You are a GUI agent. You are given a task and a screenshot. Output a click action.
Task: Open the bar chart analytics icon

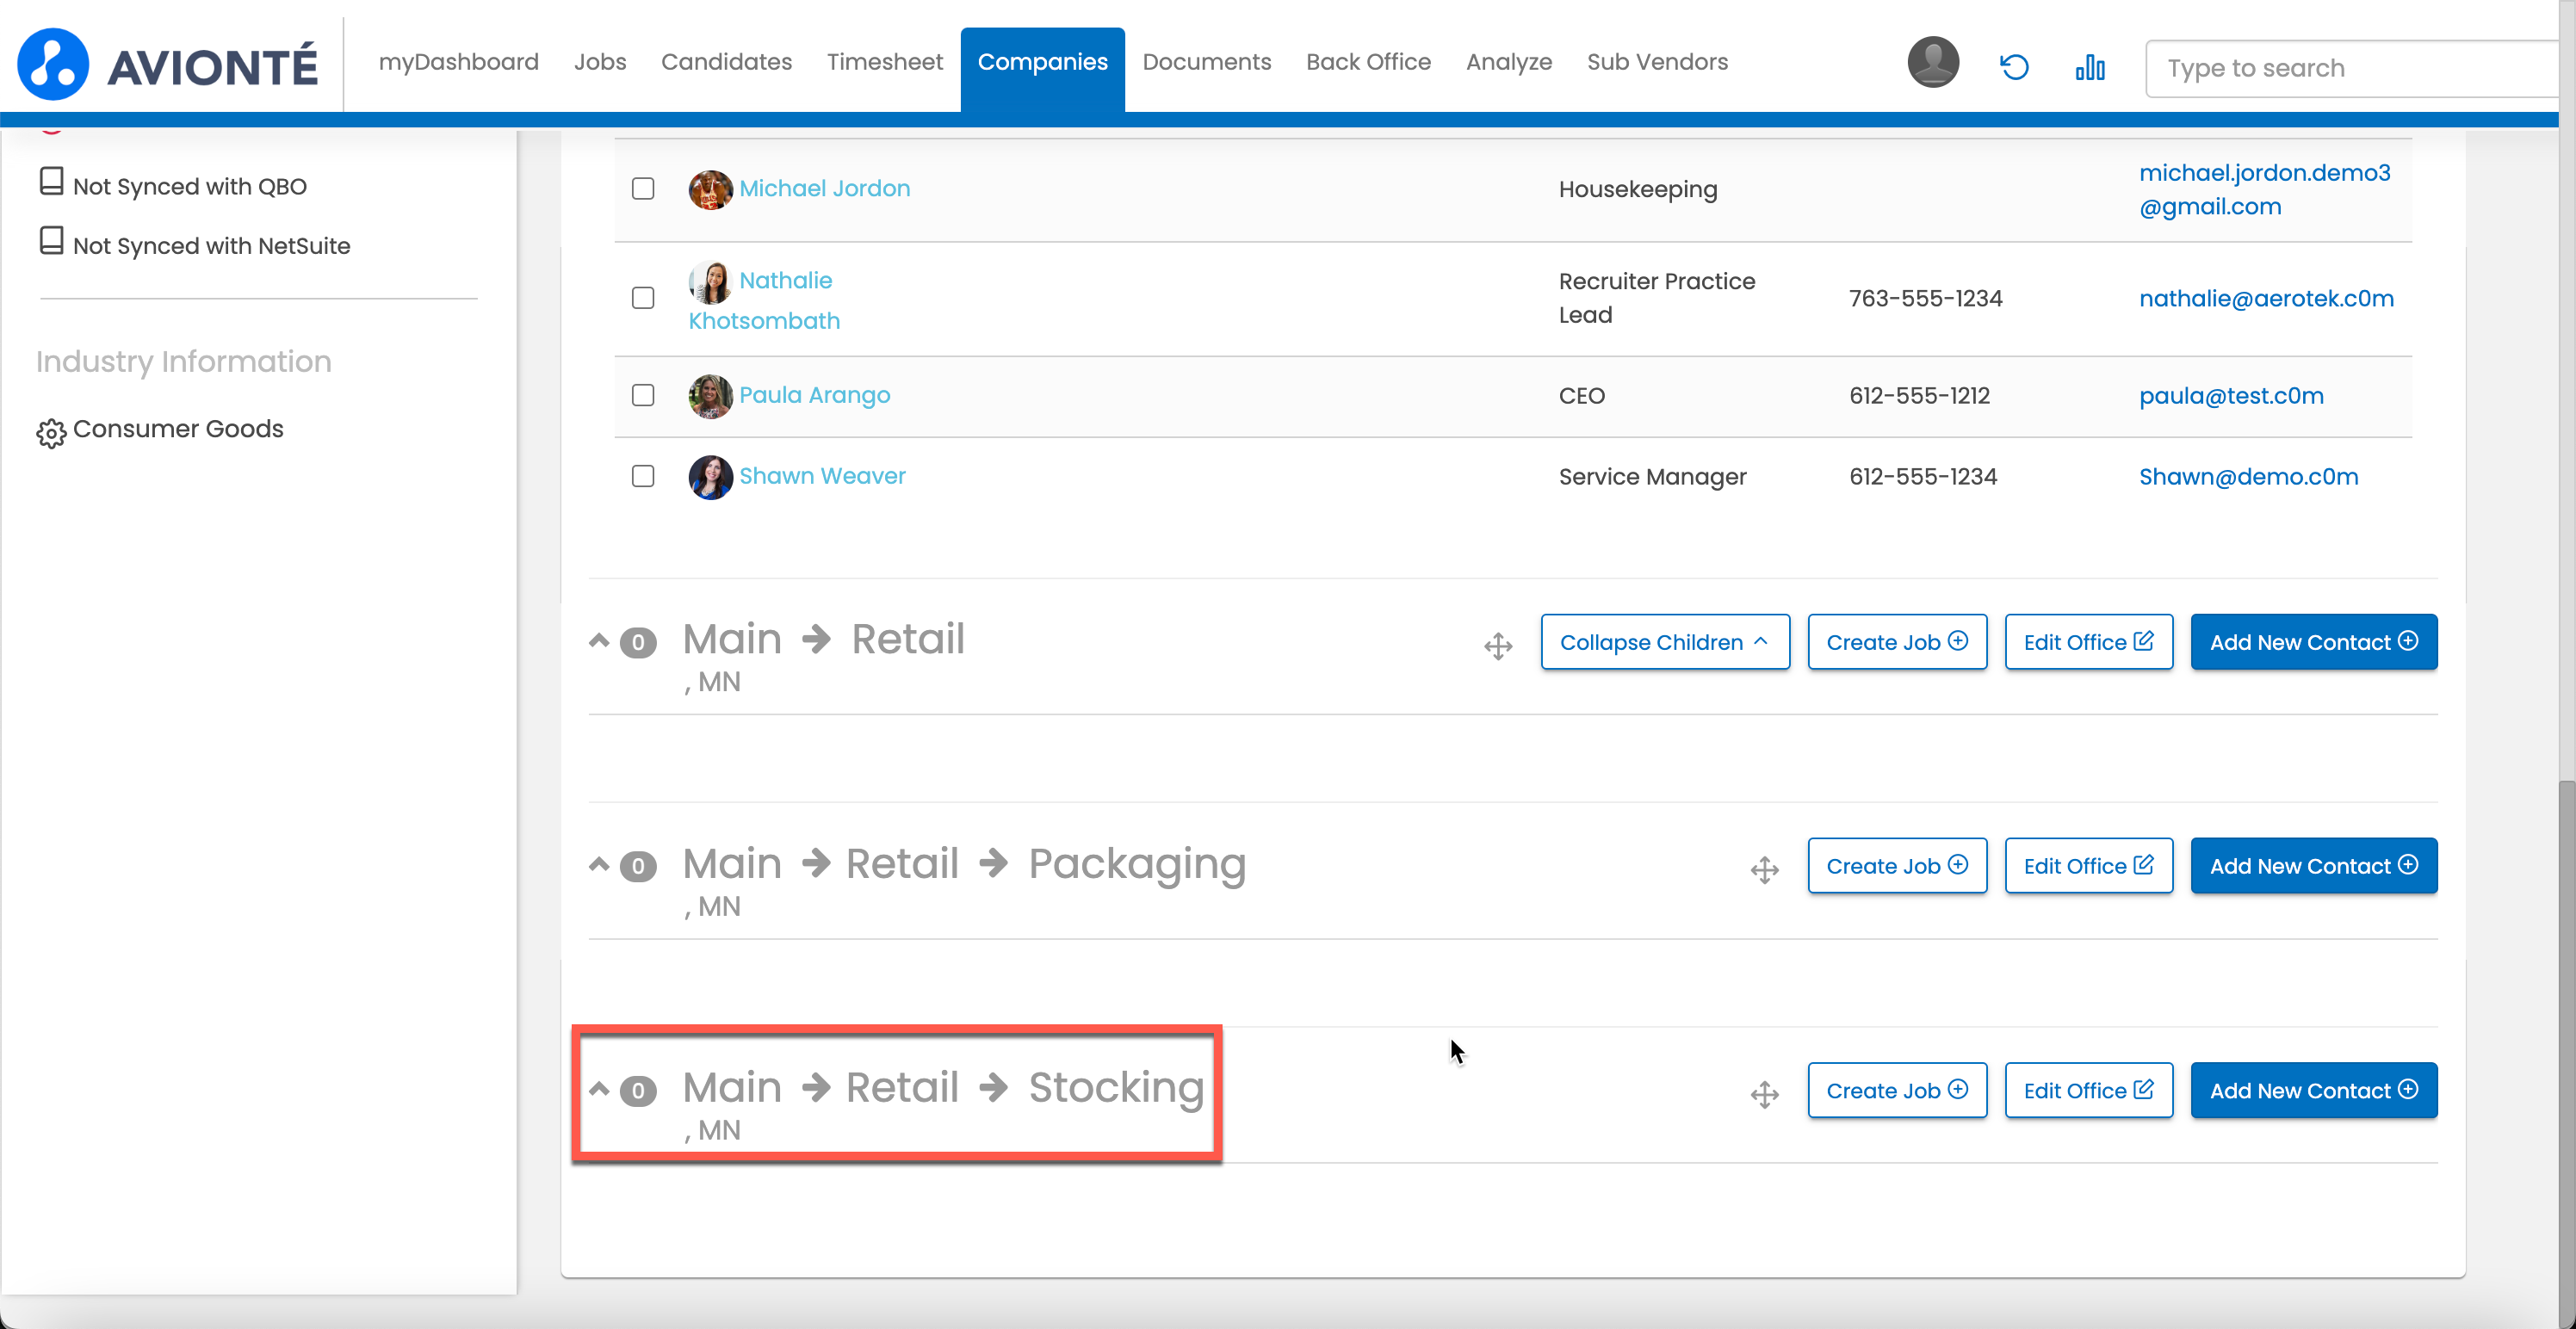[2089, 67]
